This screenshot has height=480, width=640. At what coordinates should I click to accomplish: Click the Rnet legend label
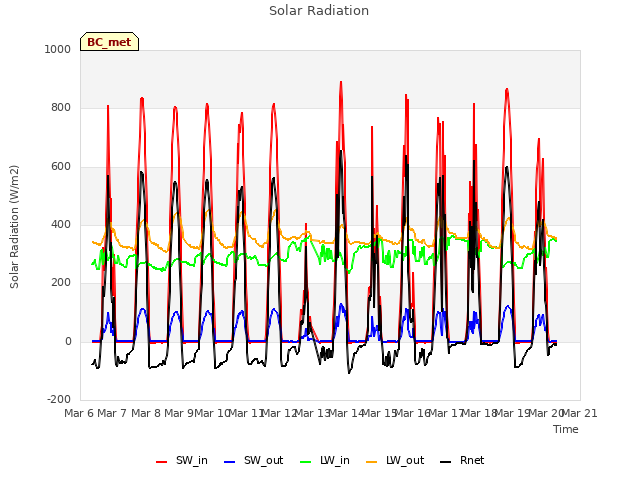472,460
